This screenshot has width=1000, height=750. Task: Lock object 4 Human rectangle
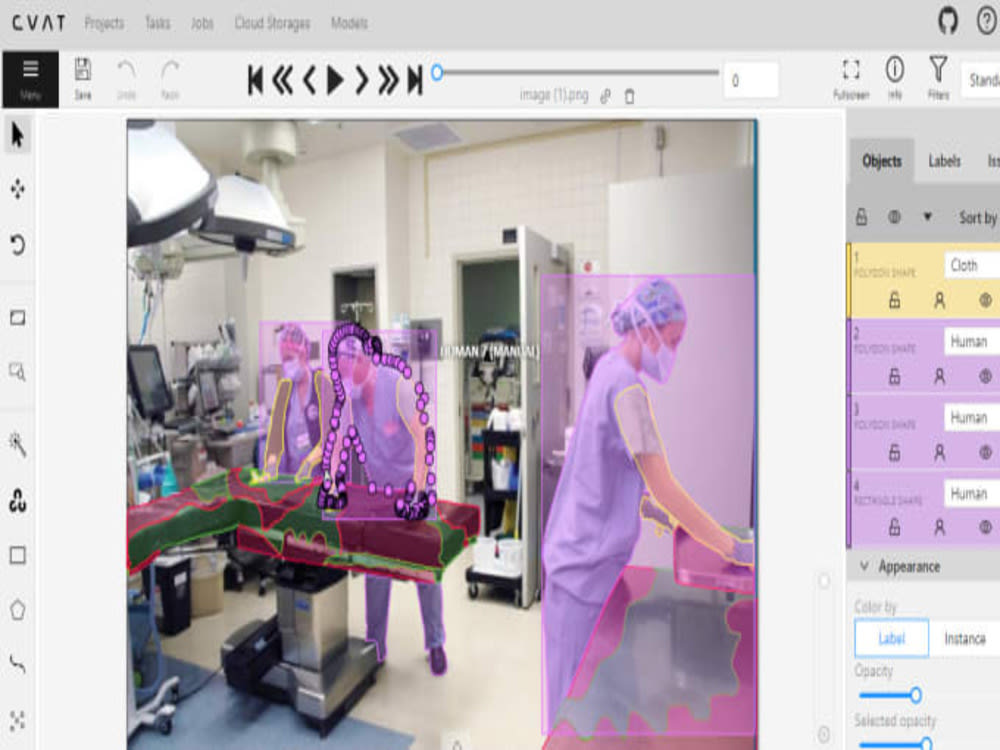(895, 527)
